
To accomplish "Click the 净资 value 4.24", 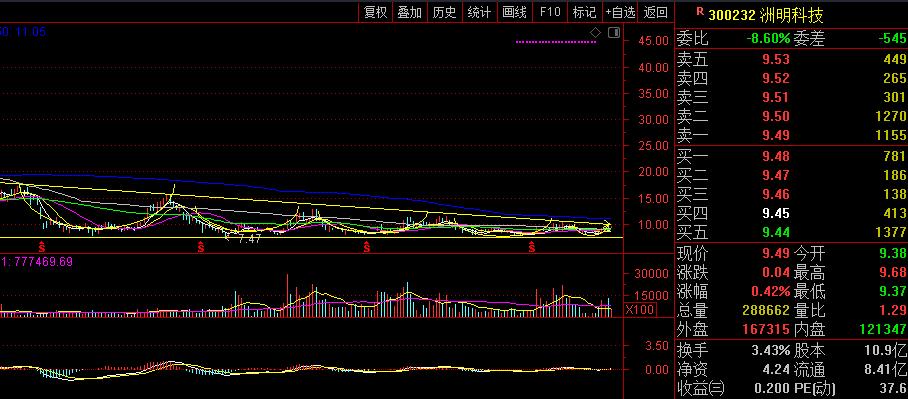I will pyautogui.click(x=776, y=369).
